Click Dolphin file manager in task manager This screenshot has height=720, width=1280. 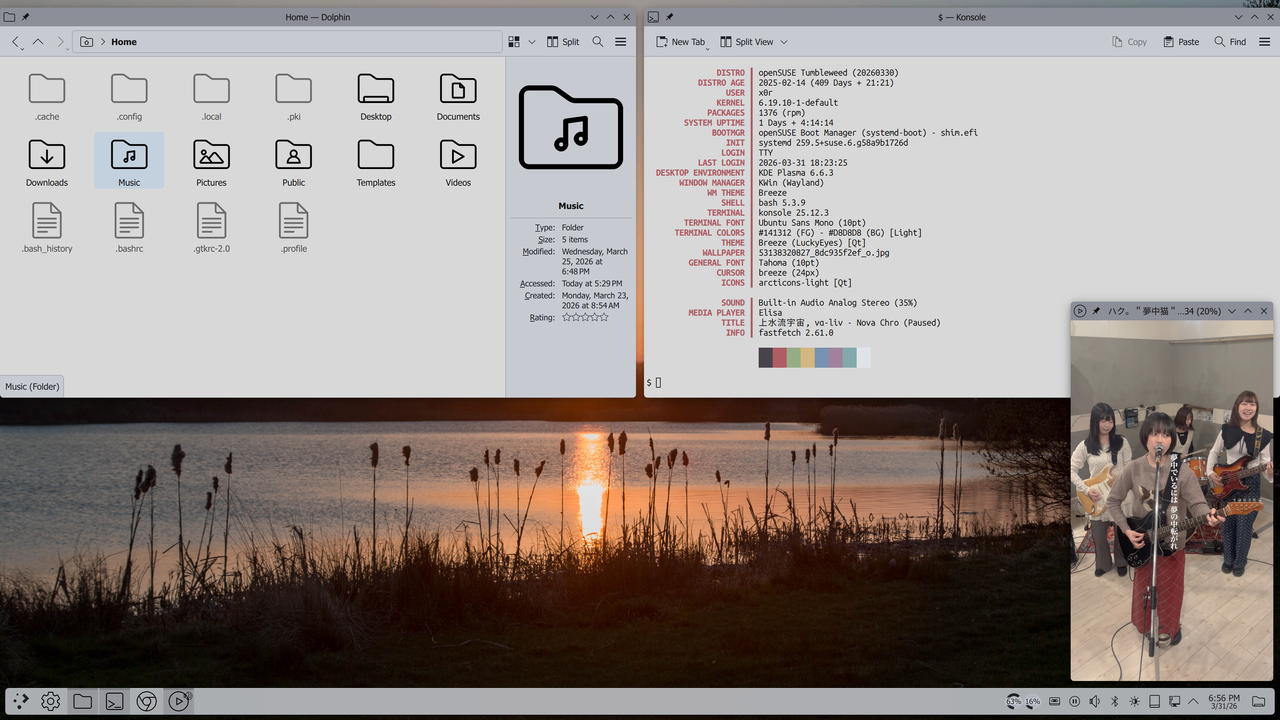pos(83,702)
